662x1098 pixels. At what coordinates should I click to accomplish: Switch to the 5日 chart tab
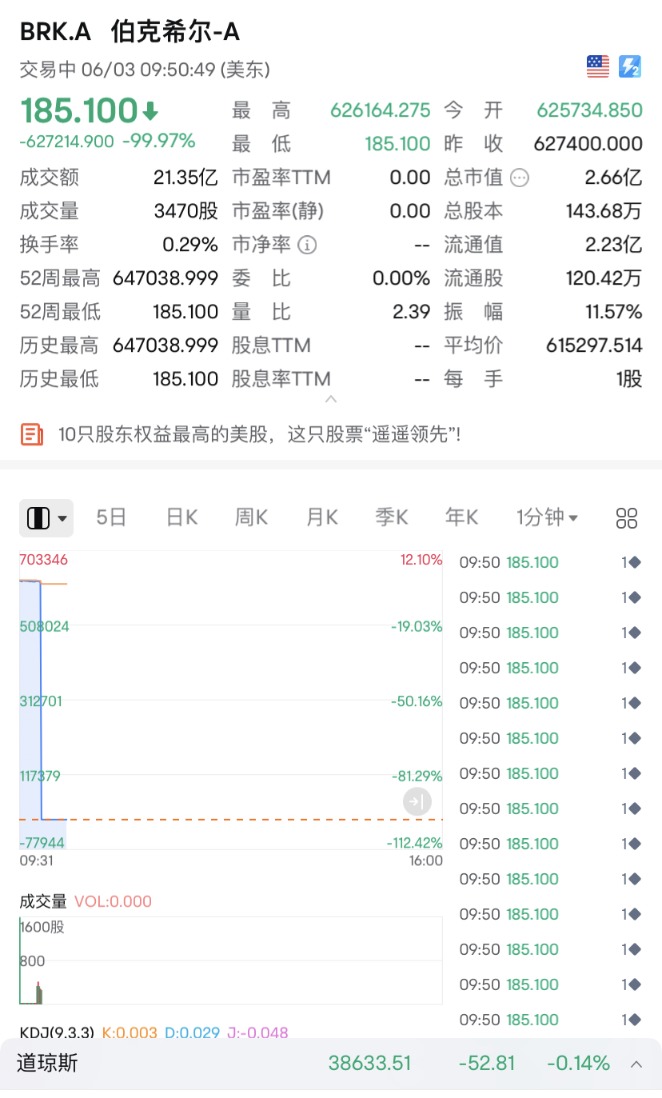coord(111,517)
